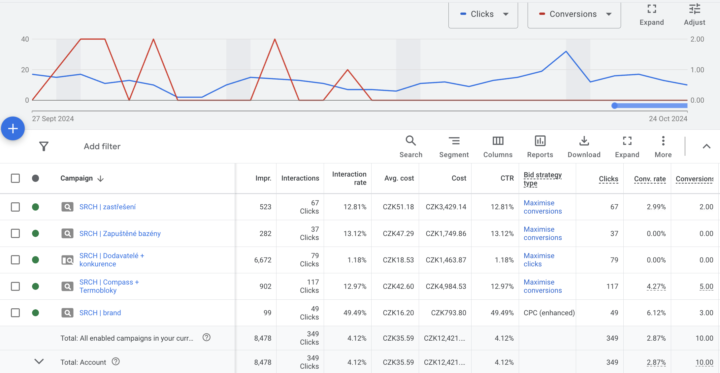The width and height of the screenshot is (720, 373).
Task: Click the Download icon
Action: coord(584,141)
